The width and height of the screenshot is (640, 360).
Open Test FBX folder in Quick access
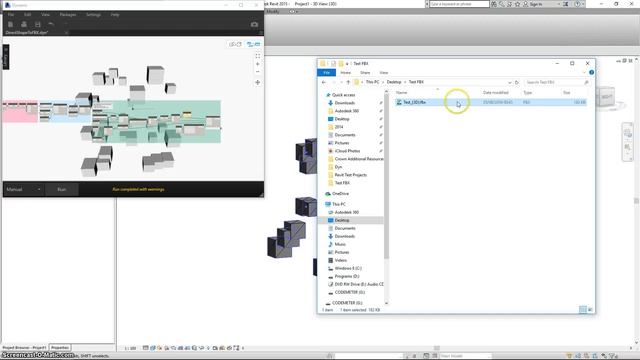pyautogui.click(x=342, y=183)
